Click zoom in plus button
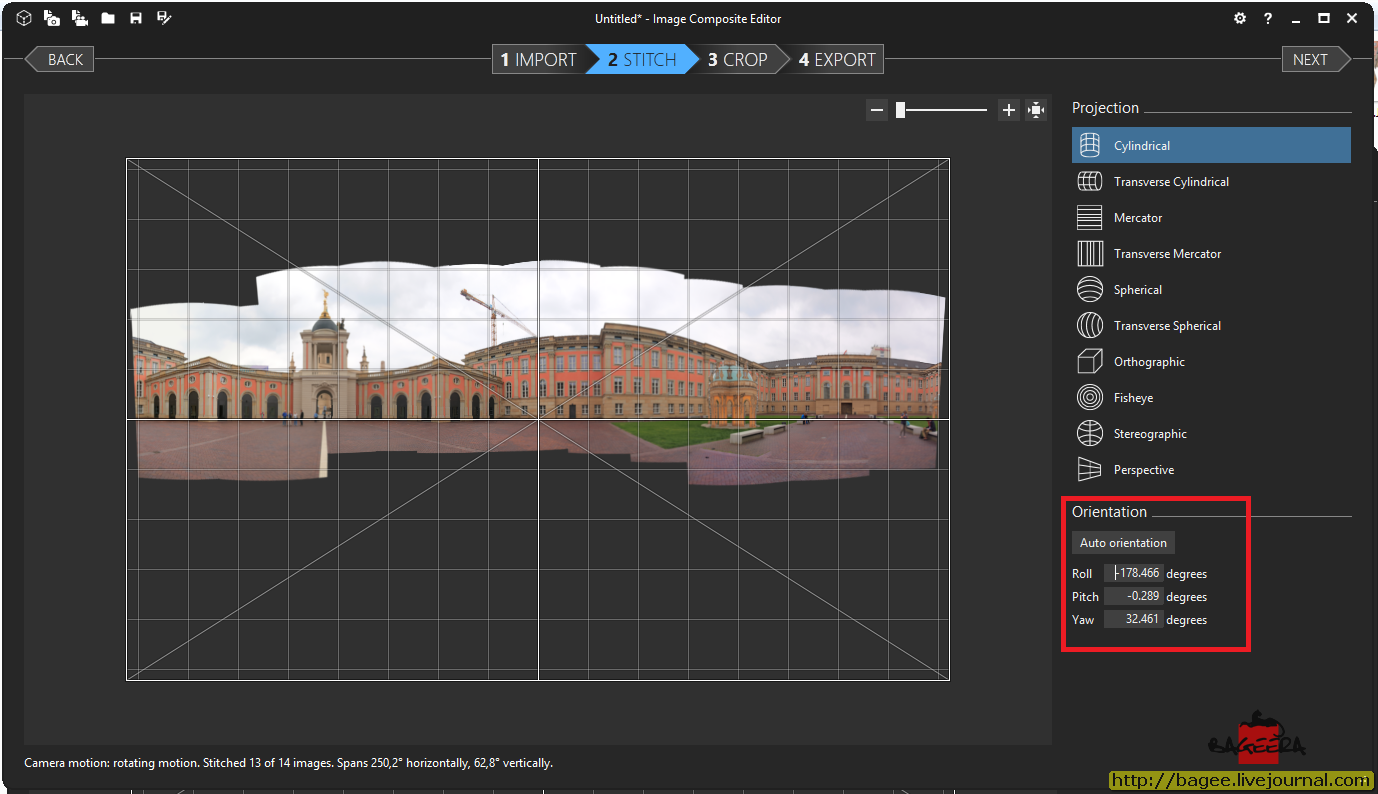The width and height of the screenshot is (1378, 794). coord(1009,110)
